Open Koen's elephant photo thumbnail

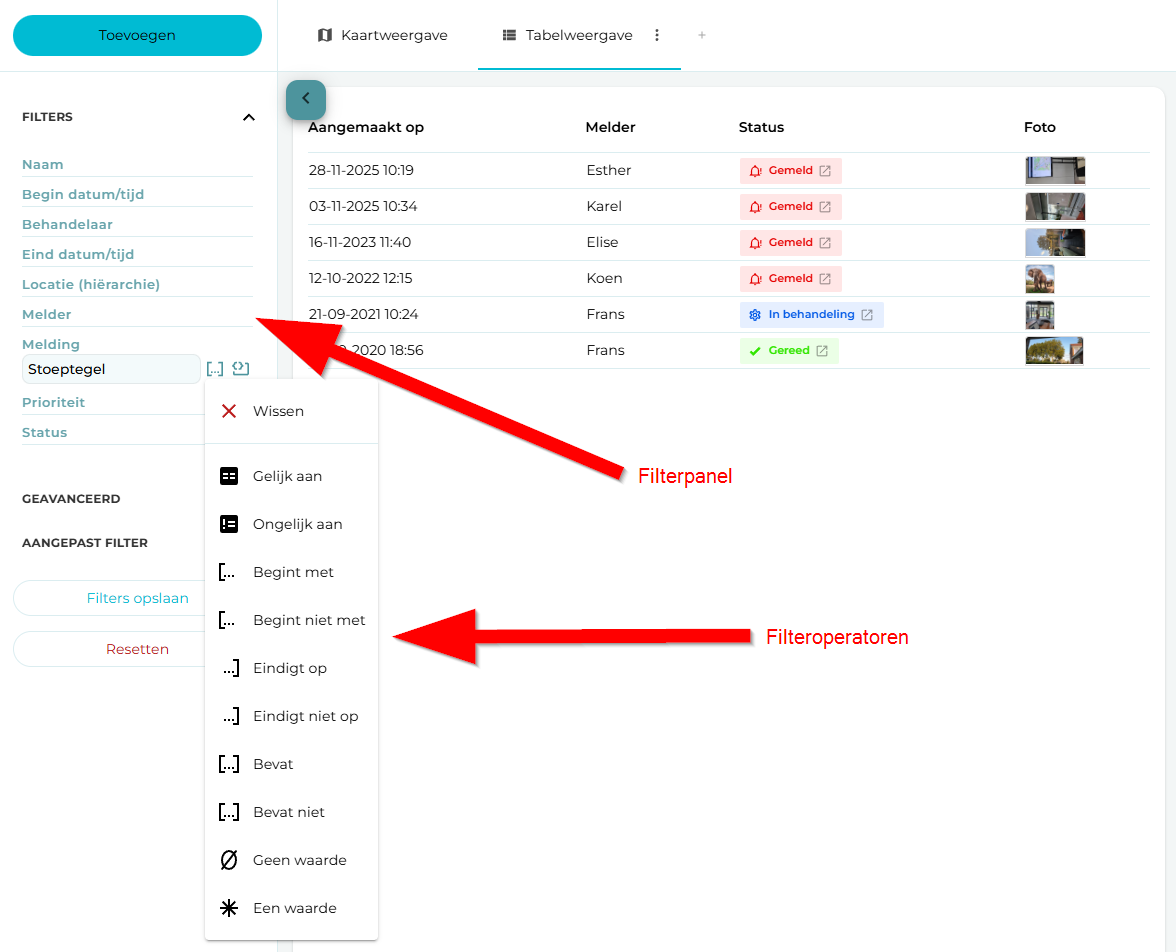[1040, 278]
